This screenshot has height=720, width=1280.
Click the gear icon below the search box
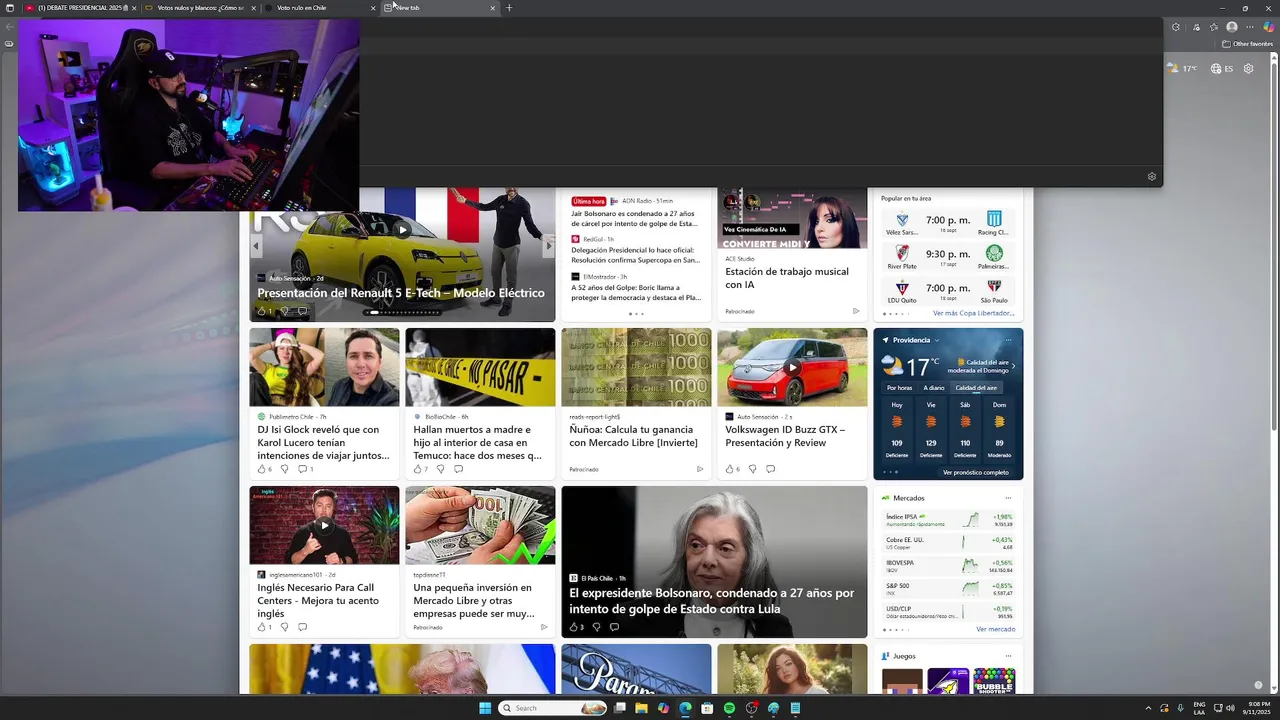click(x=1152, y=177)
